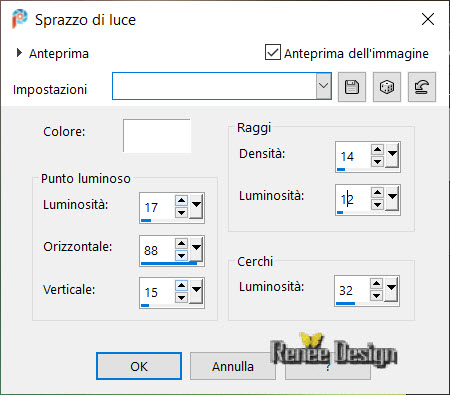Toggle Anteprima dell'immagine checkbox
This screenshot has height=395, width=450.
pyautogui.click(x=273, y=52)
